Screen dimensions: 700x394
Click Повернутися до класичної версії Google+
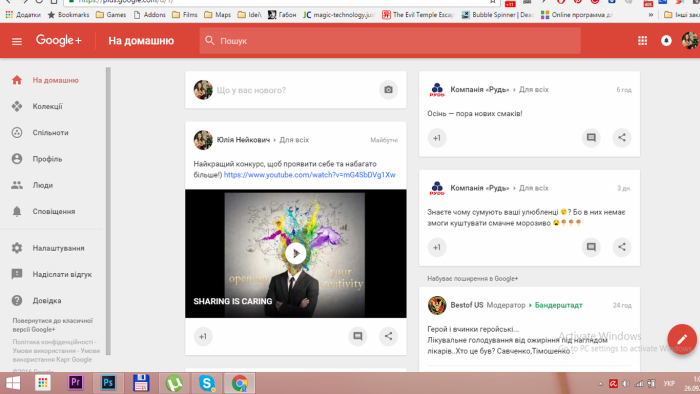pyautogui.click(x=53, y=325)
